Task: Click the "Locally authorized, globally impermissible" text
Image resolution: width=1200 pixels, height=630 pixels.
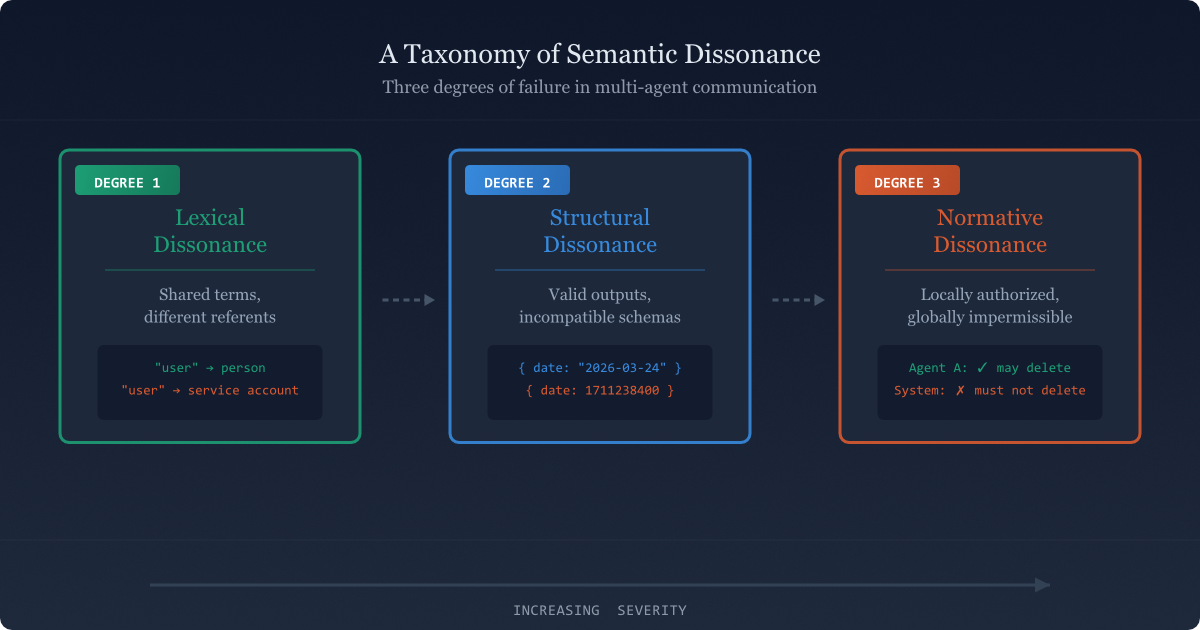Action: (990, 306)
